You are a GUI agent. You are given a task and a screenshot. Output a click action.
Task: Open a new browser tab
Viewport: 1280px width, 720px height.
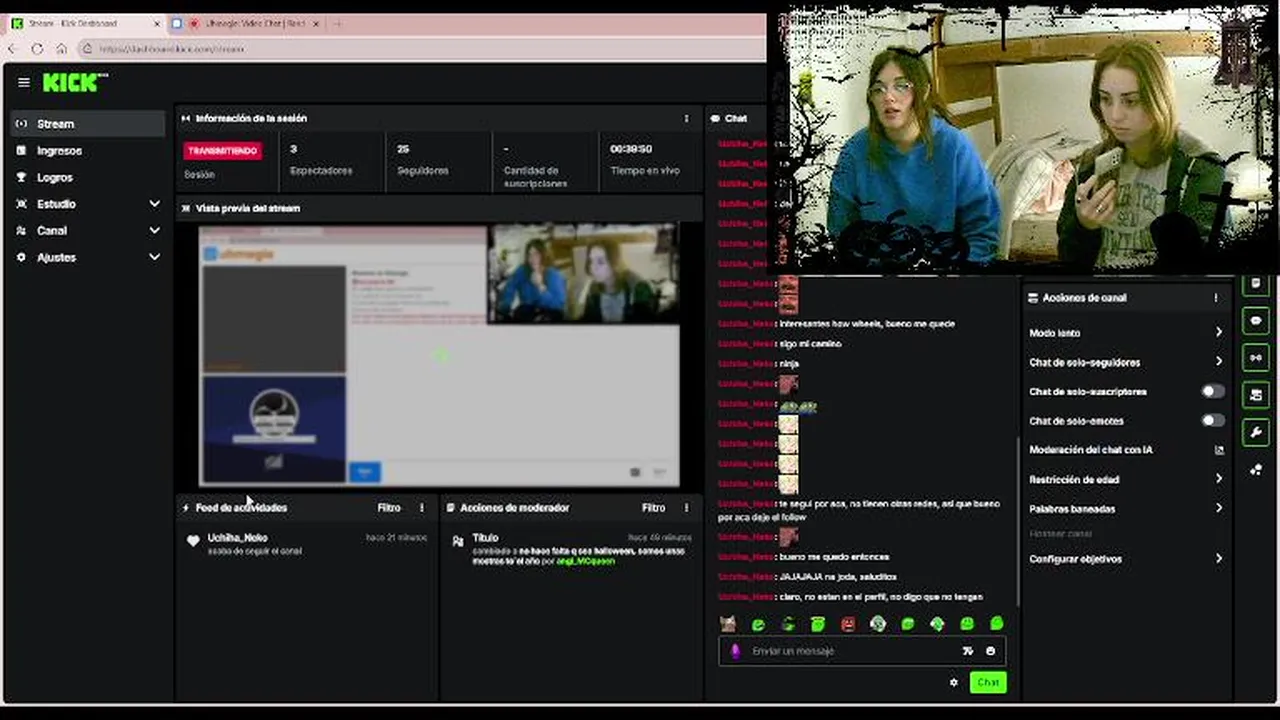337,23
